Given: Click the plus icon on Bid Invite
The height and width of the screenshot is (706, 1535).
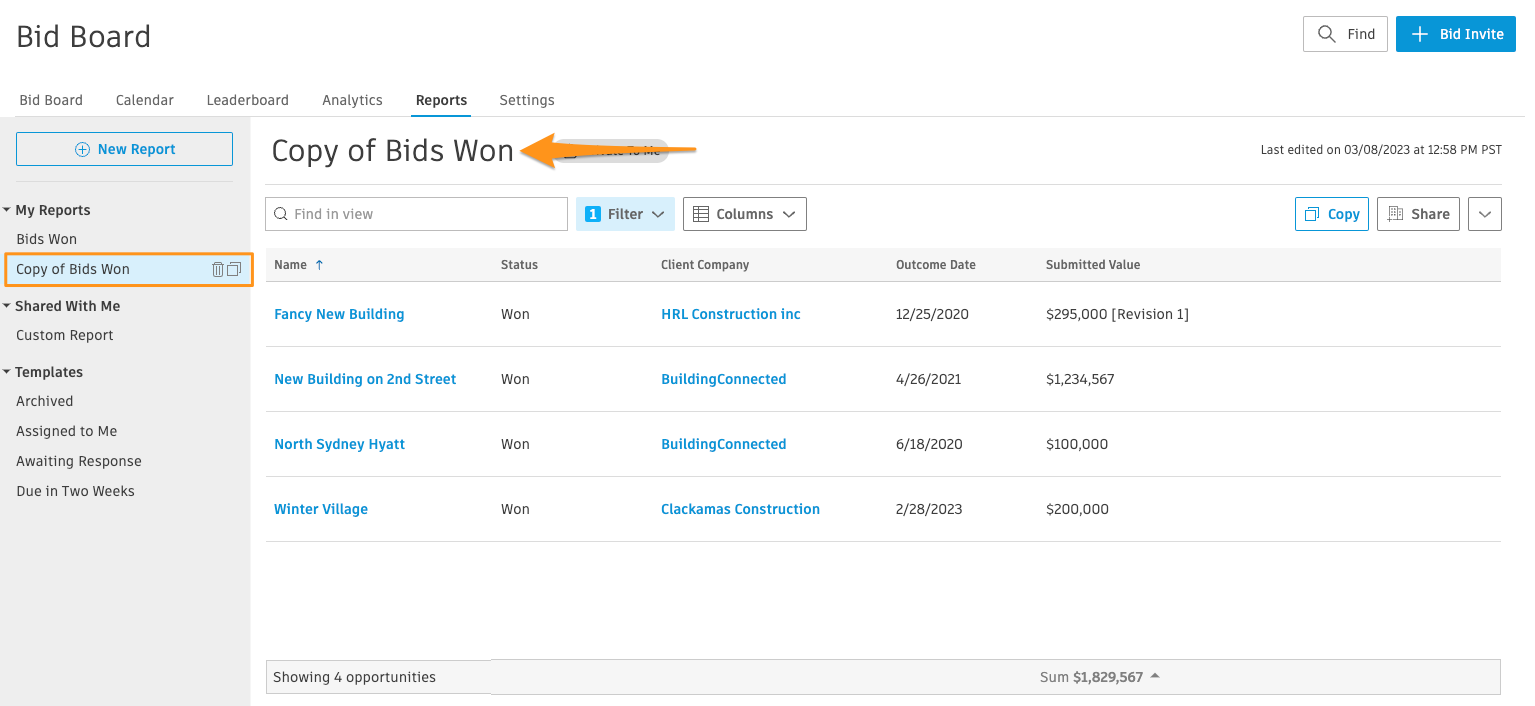Looking at the screenshot, I should pos(1419,34).
